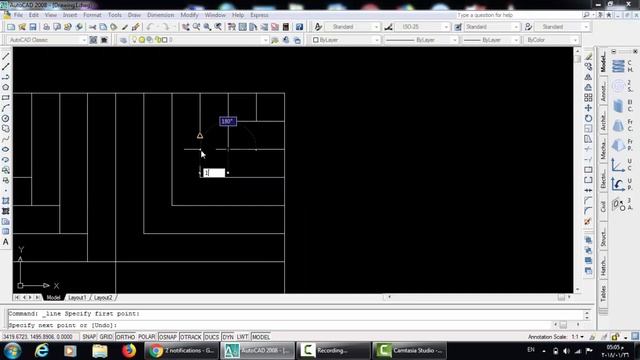Viewport: 640px width, 360px height.
Task: Open the Express menu
Action: pyautogui.click(x=259, y=15)
